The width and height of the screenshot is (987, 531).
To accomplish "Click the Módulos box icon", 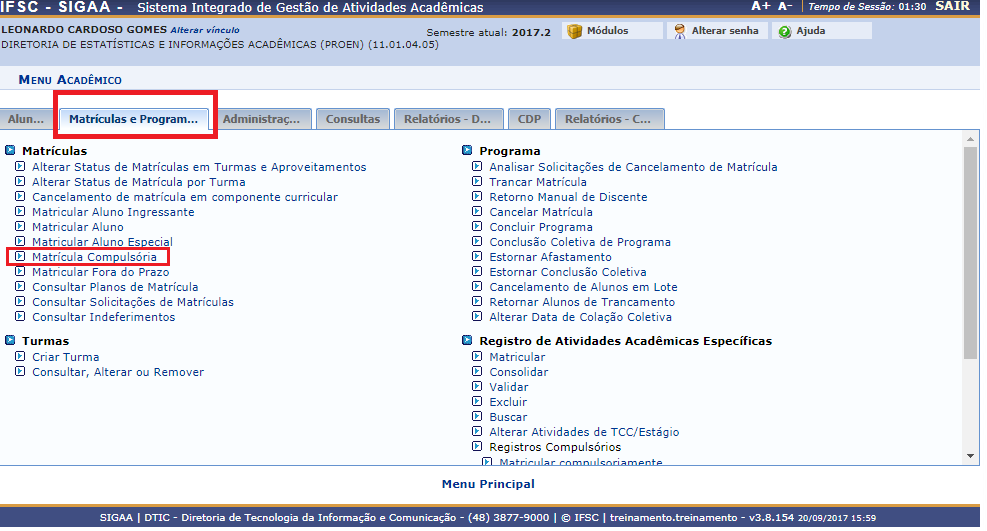I will pos(574,31).
